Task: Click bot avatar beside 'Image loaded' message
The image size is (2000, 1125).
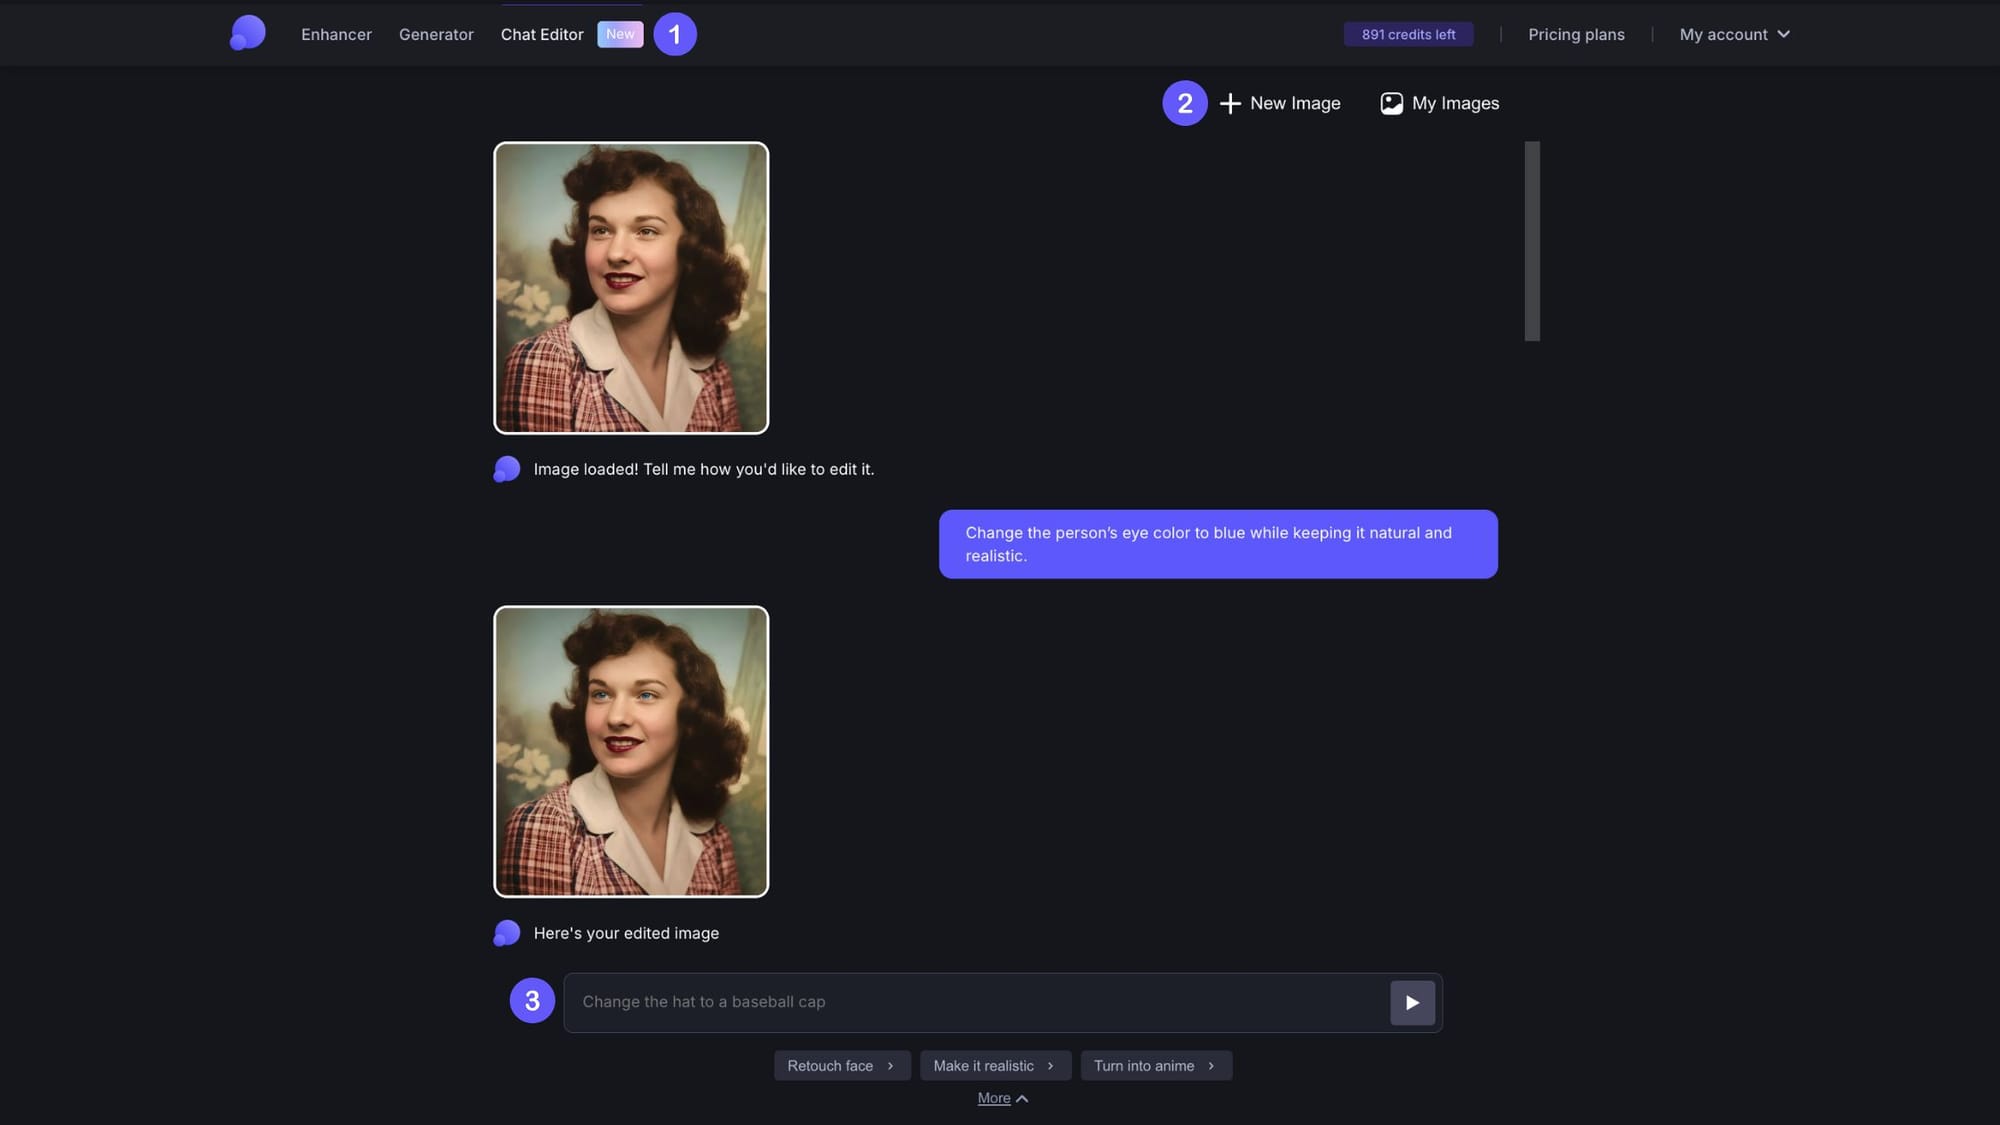Action: (x=507, y=469)
